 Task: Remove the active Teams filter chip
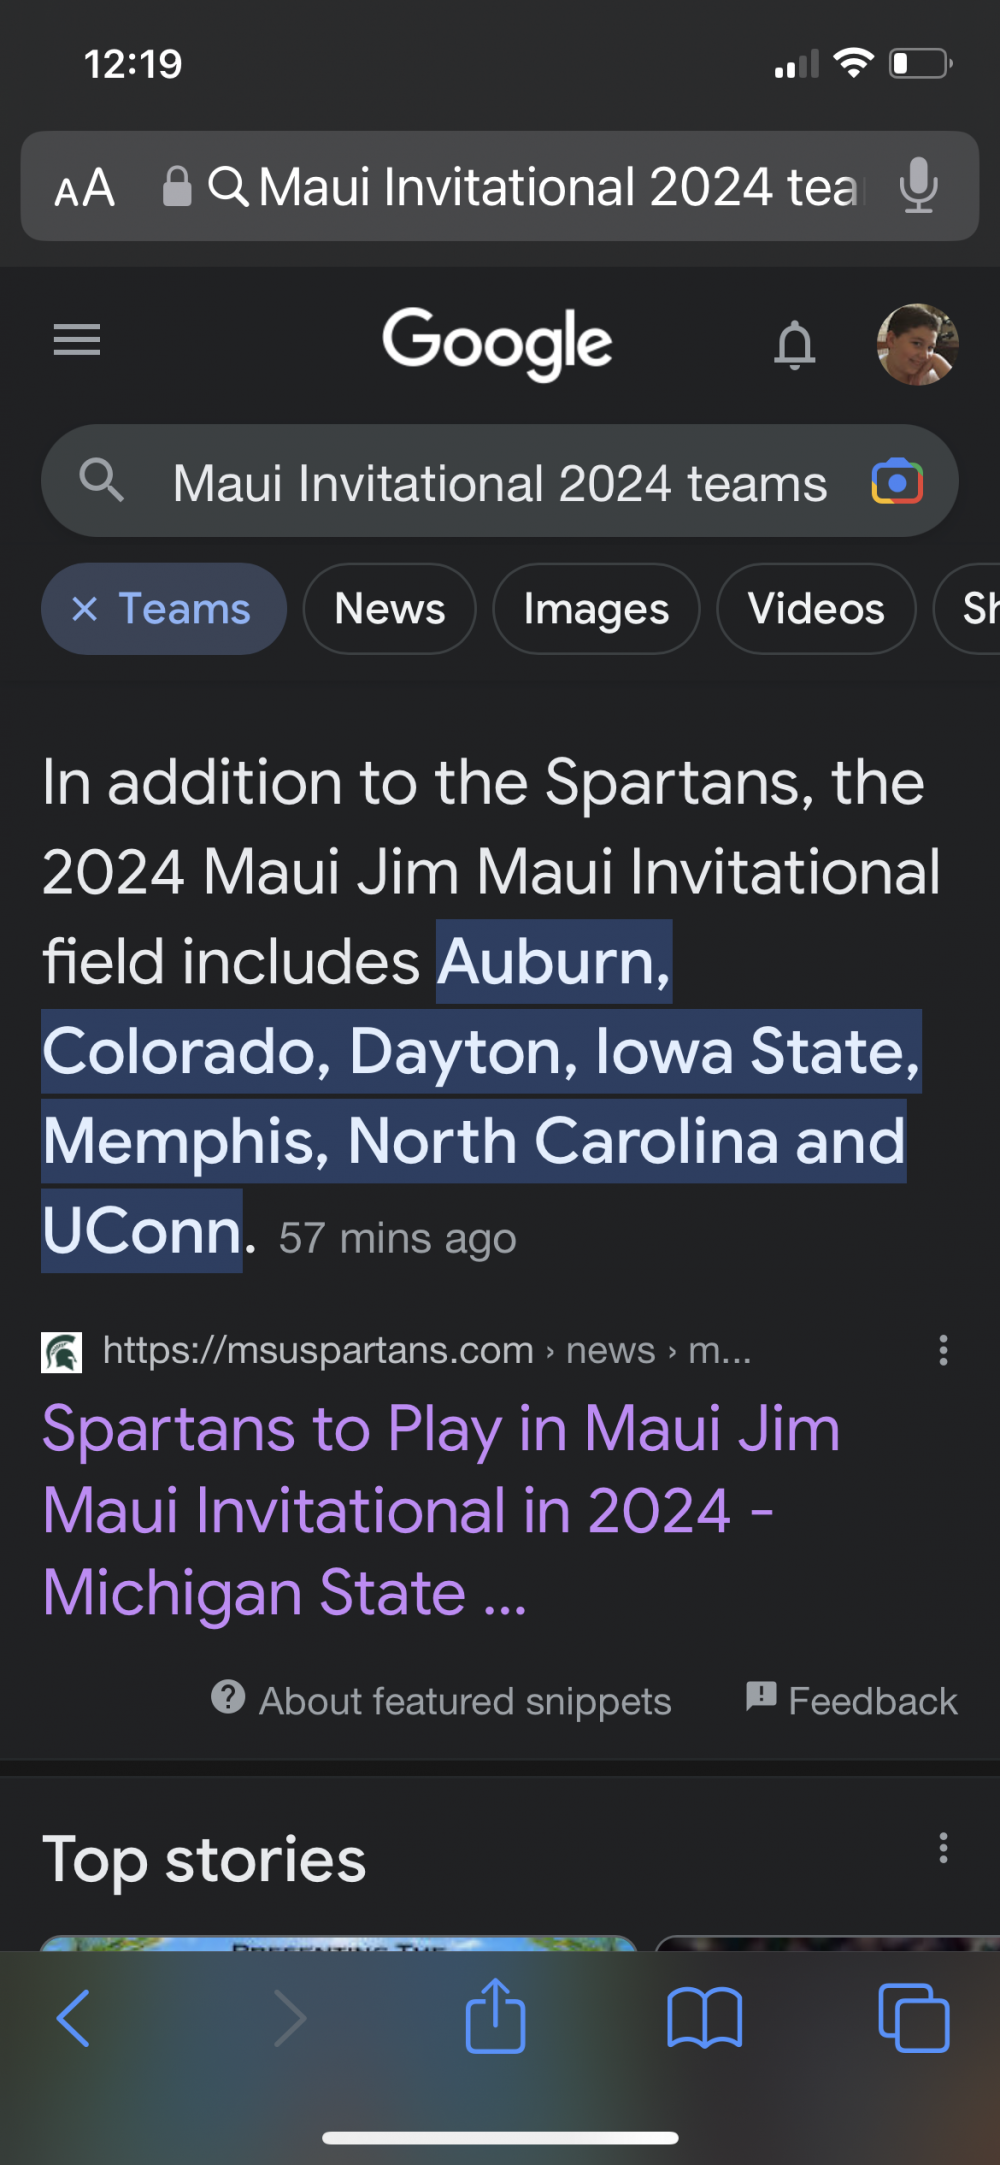pyautogui.click(x=85, y=609)
